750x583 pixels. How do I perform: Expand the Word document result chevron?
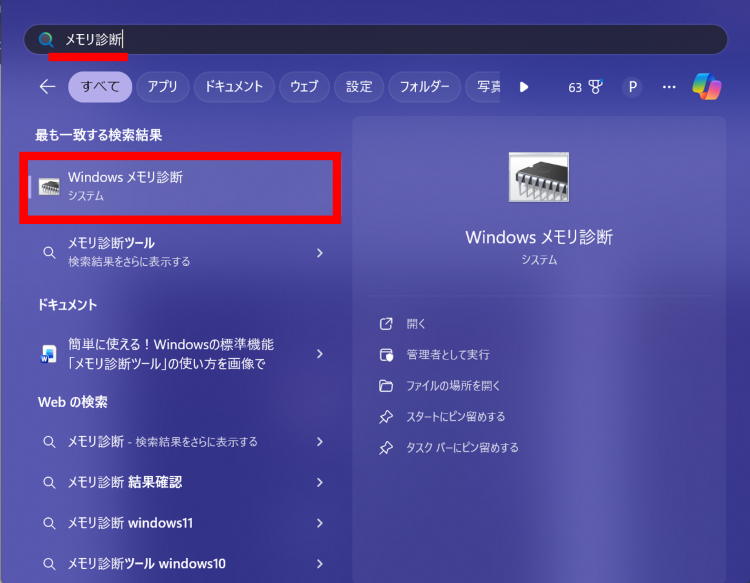320,354
